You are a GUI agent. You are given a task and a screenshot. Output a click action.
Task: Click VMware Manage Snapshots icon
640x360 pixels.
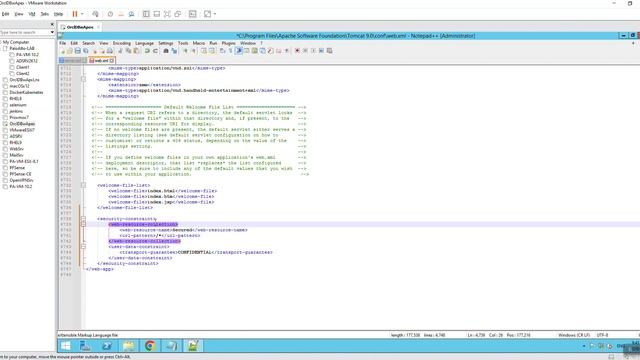coord(131,14)
